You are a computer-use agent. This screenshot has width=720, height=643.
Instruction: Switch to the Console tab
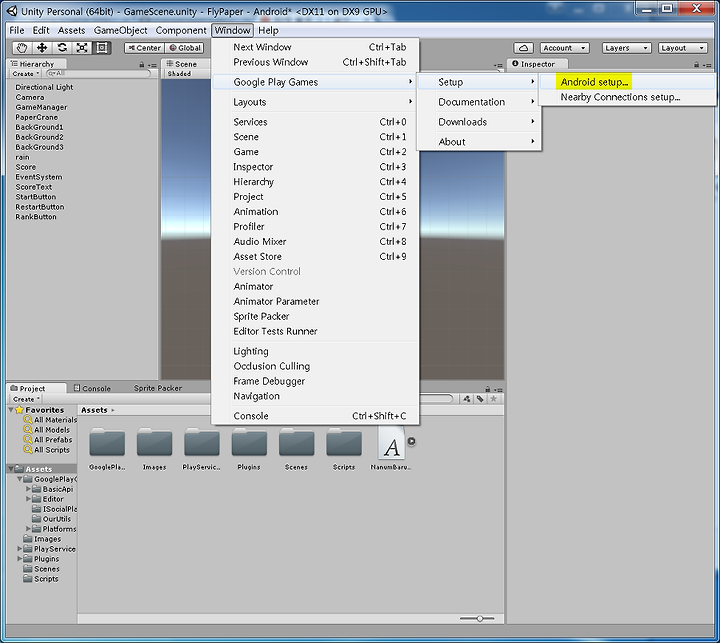coord(92,388)
